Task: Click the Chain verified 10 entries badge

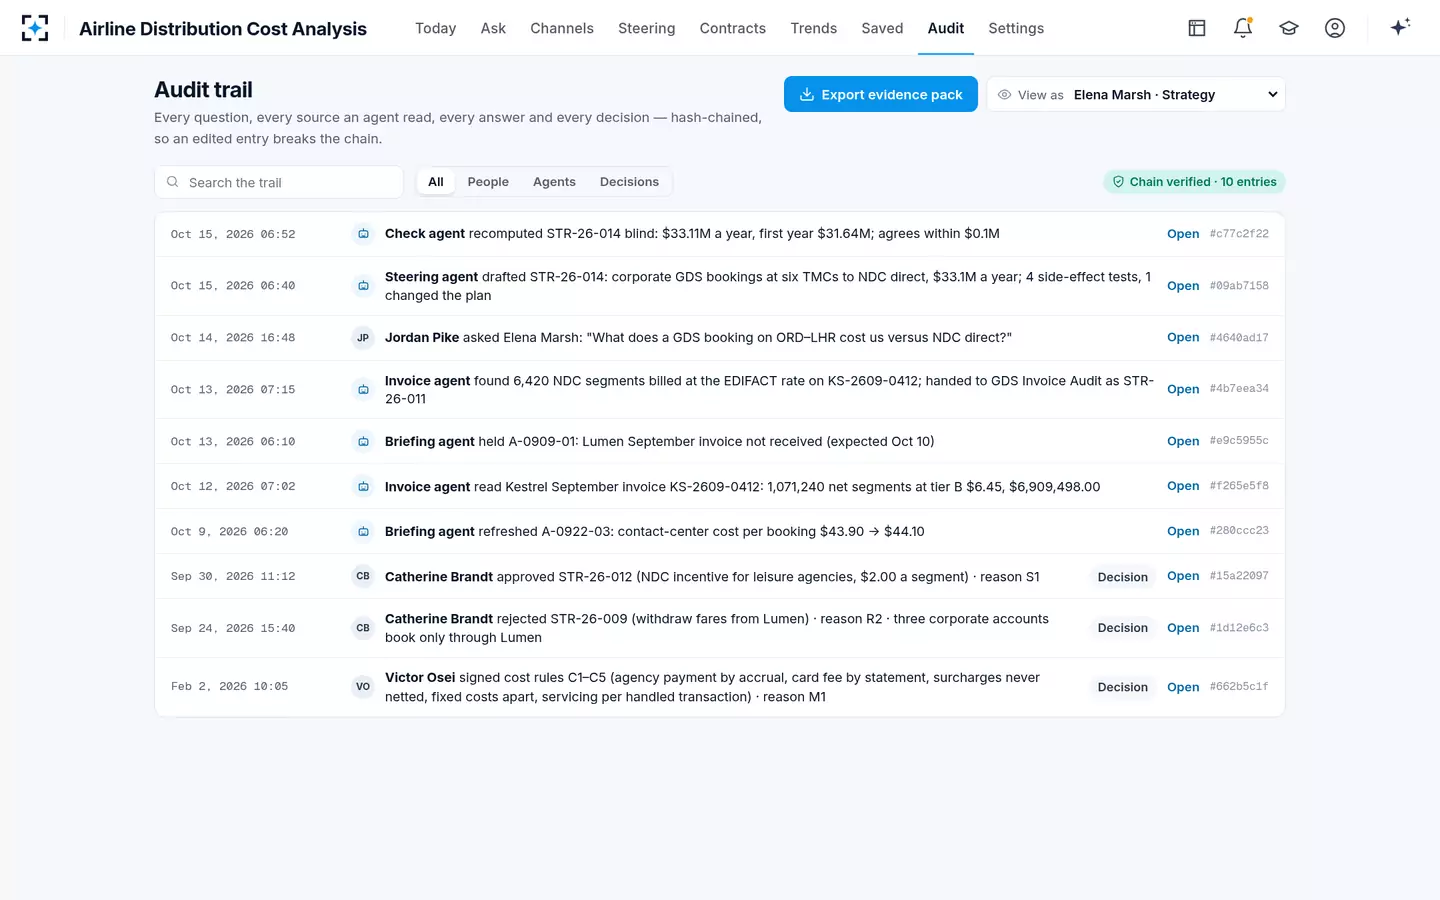Action: (1194, 182)
